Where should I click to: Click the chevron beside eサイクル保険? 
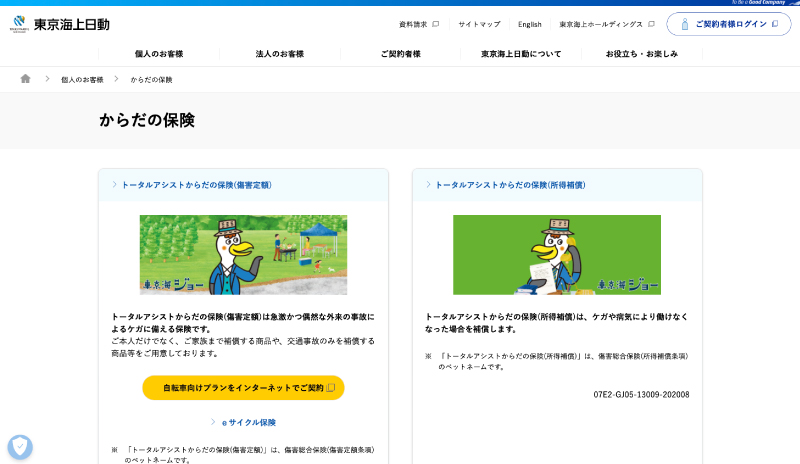(x=213, y=422)
